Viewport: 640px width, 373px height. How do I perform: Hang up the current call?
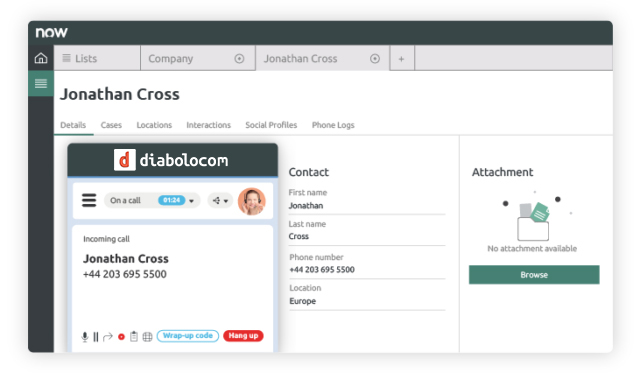(243, 336)
